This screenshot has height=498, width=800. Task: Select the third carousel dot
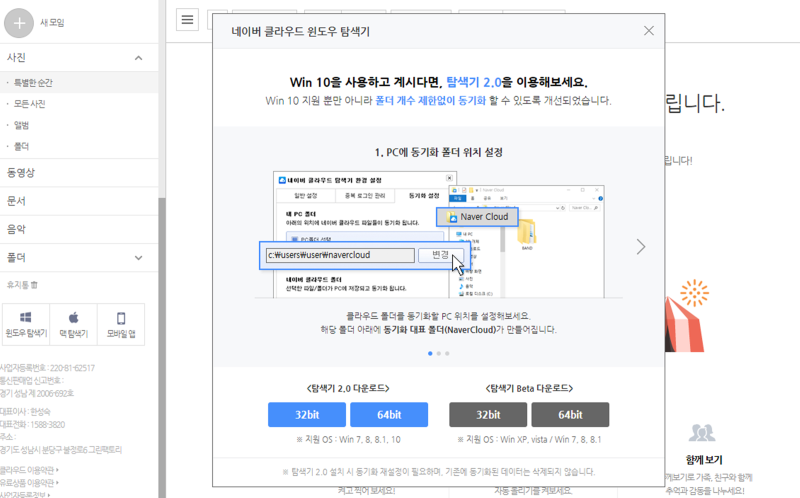tap(447, 353)
